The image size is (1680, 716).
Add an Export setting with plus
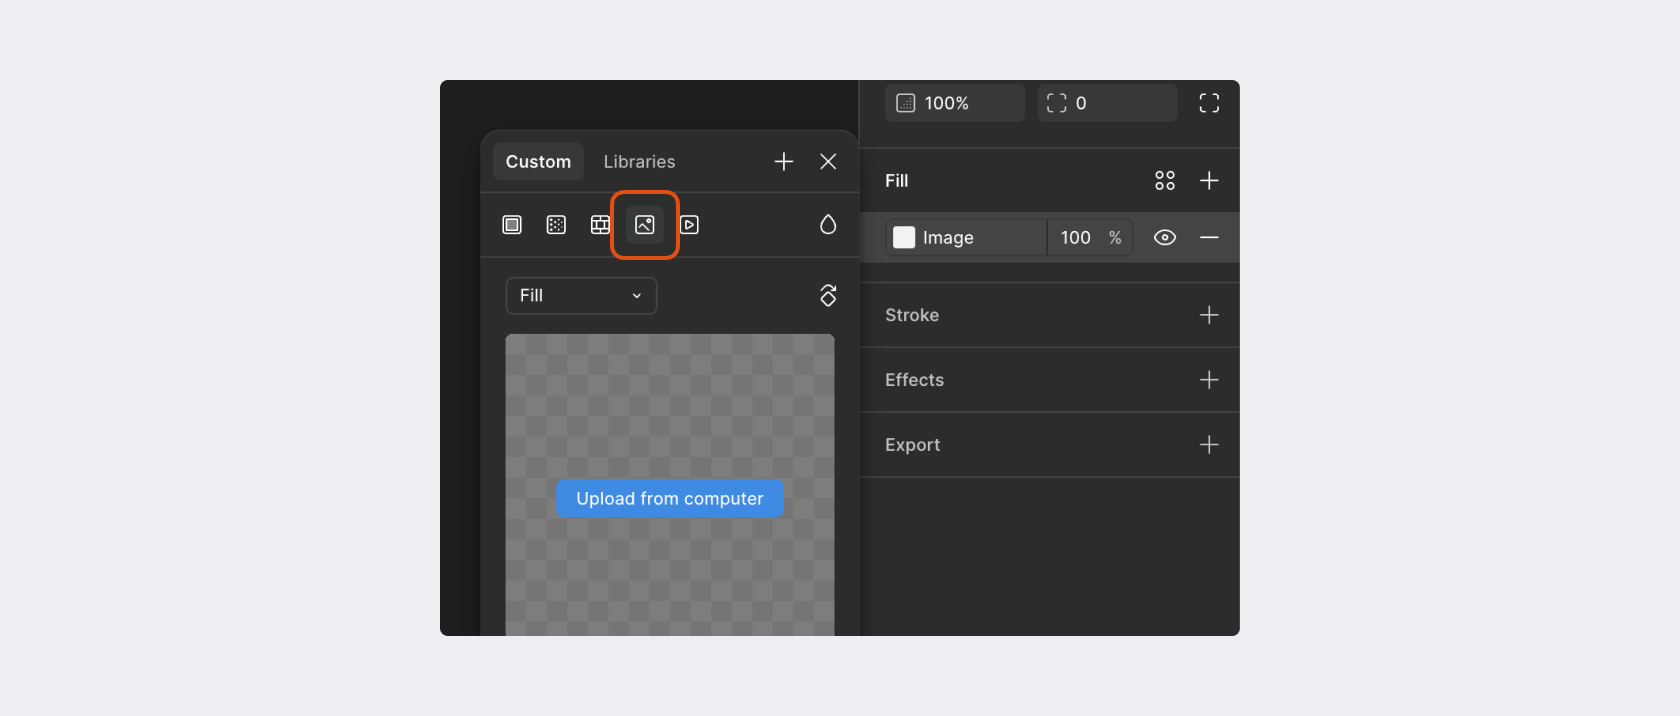click(1209, 445)
